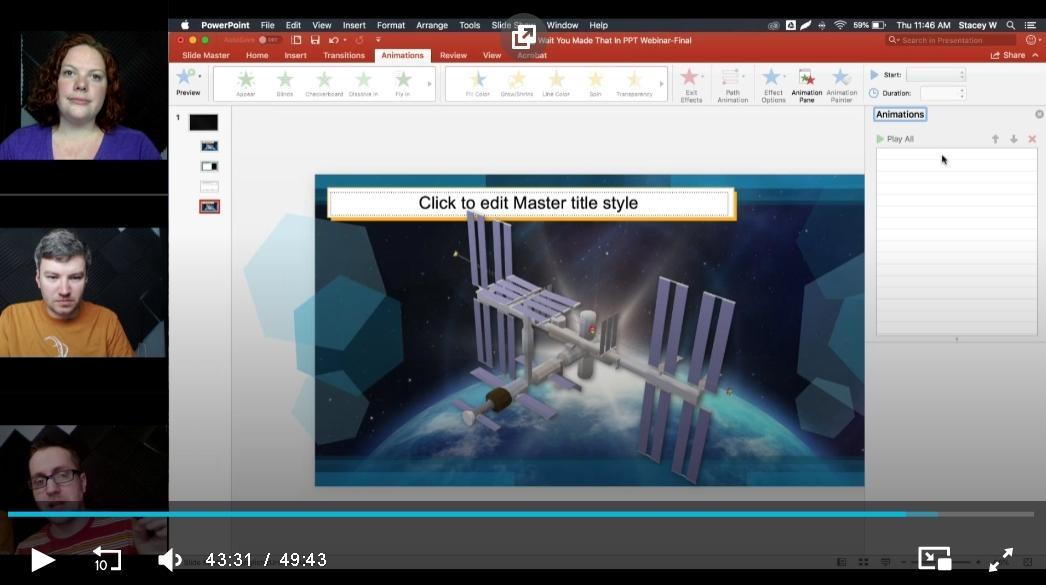1046x585 pixels.
Task: Open the Exit Effects gallery
Action: (691, 85)
